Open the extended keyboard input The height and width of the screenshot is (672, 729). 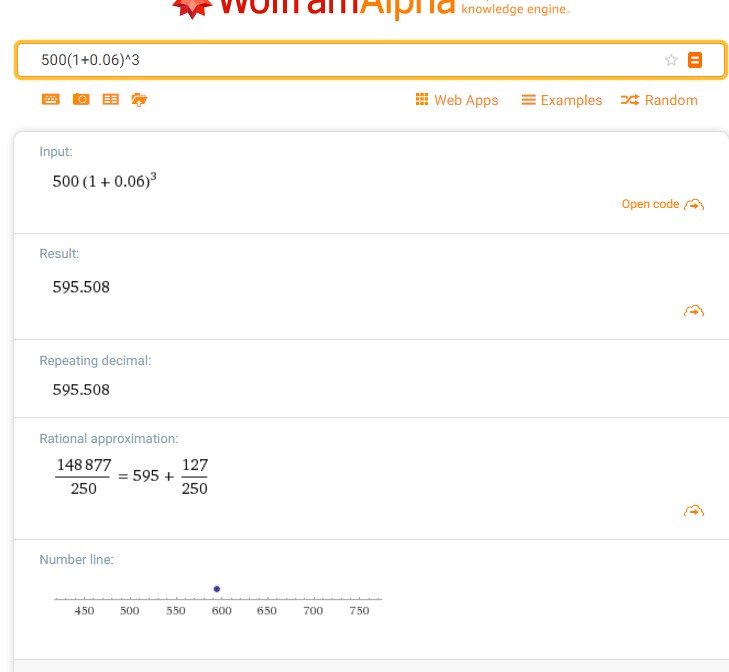(51, 99)
